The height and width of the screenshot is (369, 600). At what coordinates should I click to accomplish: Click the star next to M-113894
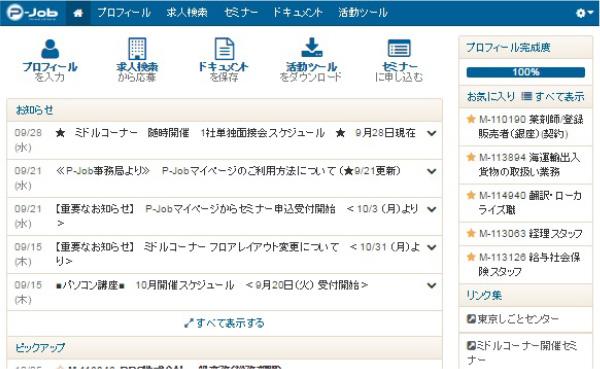tap(471, 157)
